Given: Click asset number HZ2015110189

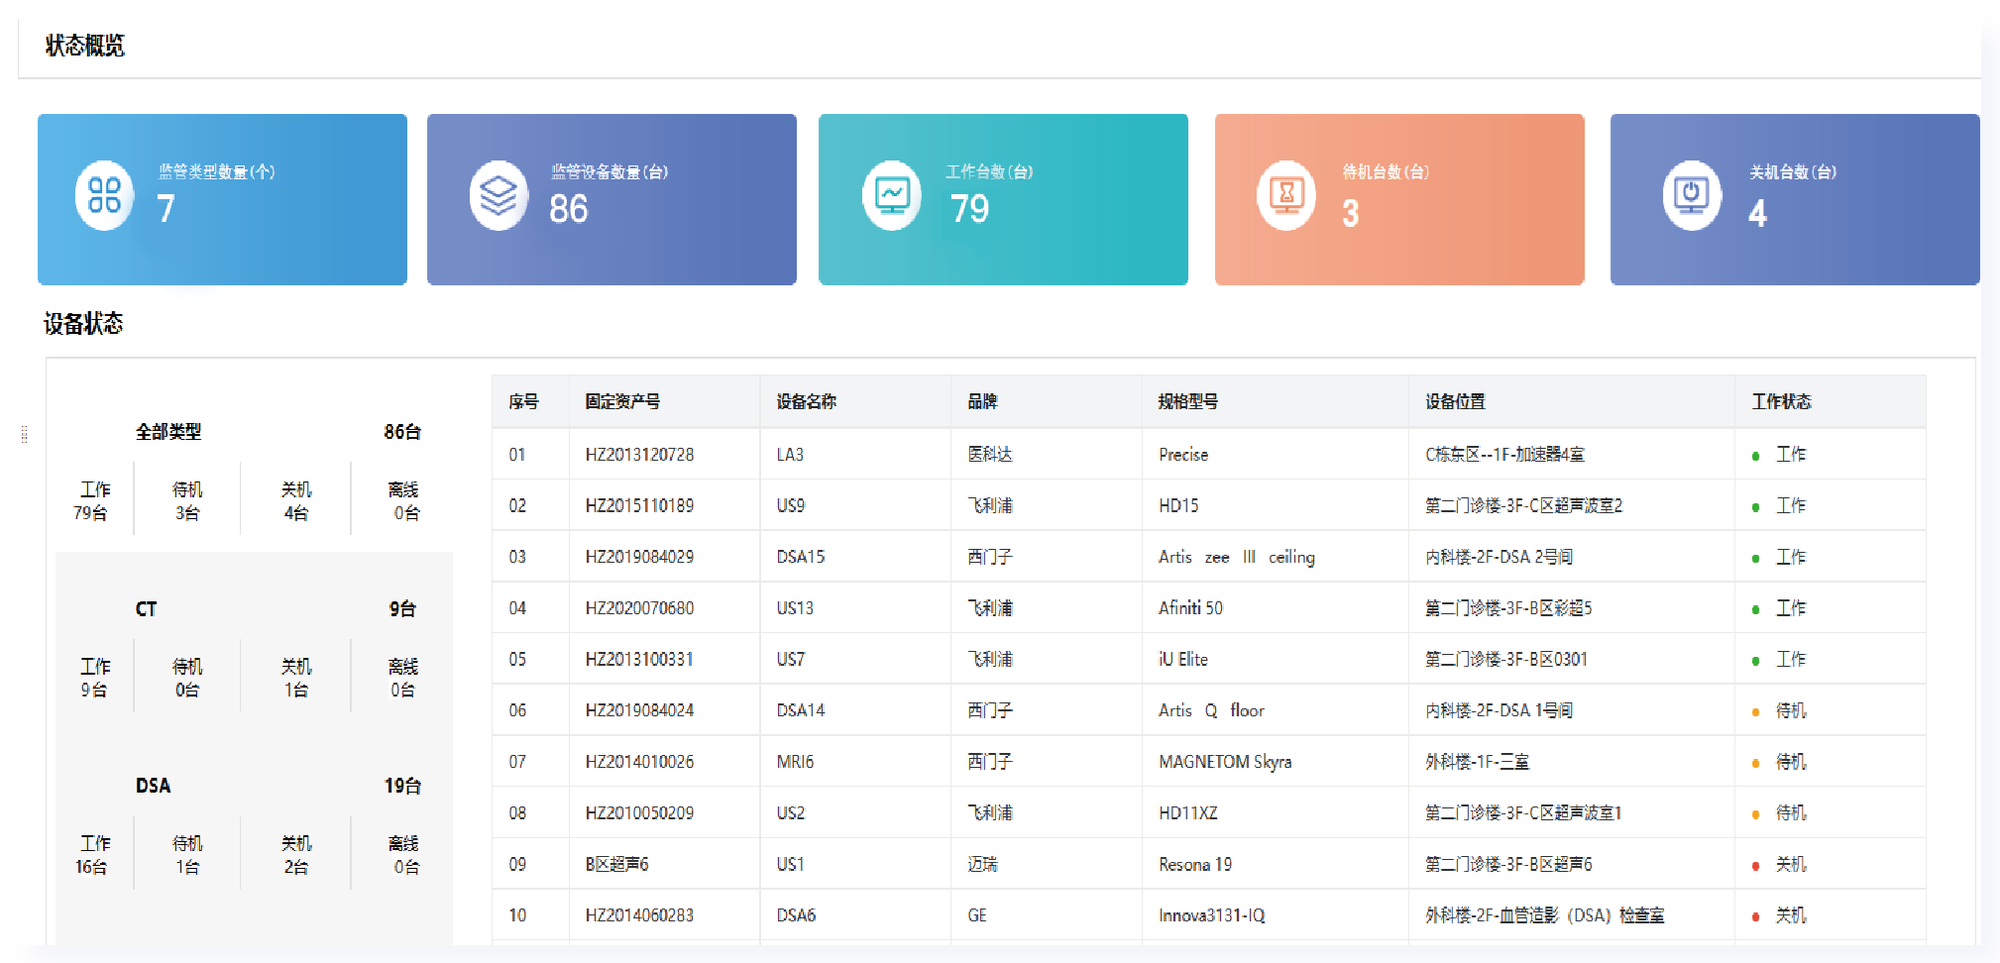Looking at the screenshot, I should coord(639,506).
